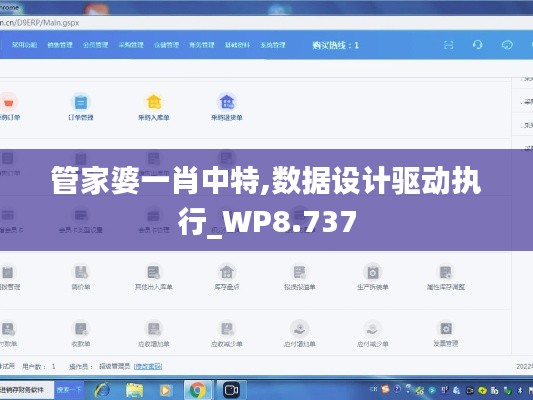Click the 修改密码 link
533x400 pixels.
tap(148, 366)
